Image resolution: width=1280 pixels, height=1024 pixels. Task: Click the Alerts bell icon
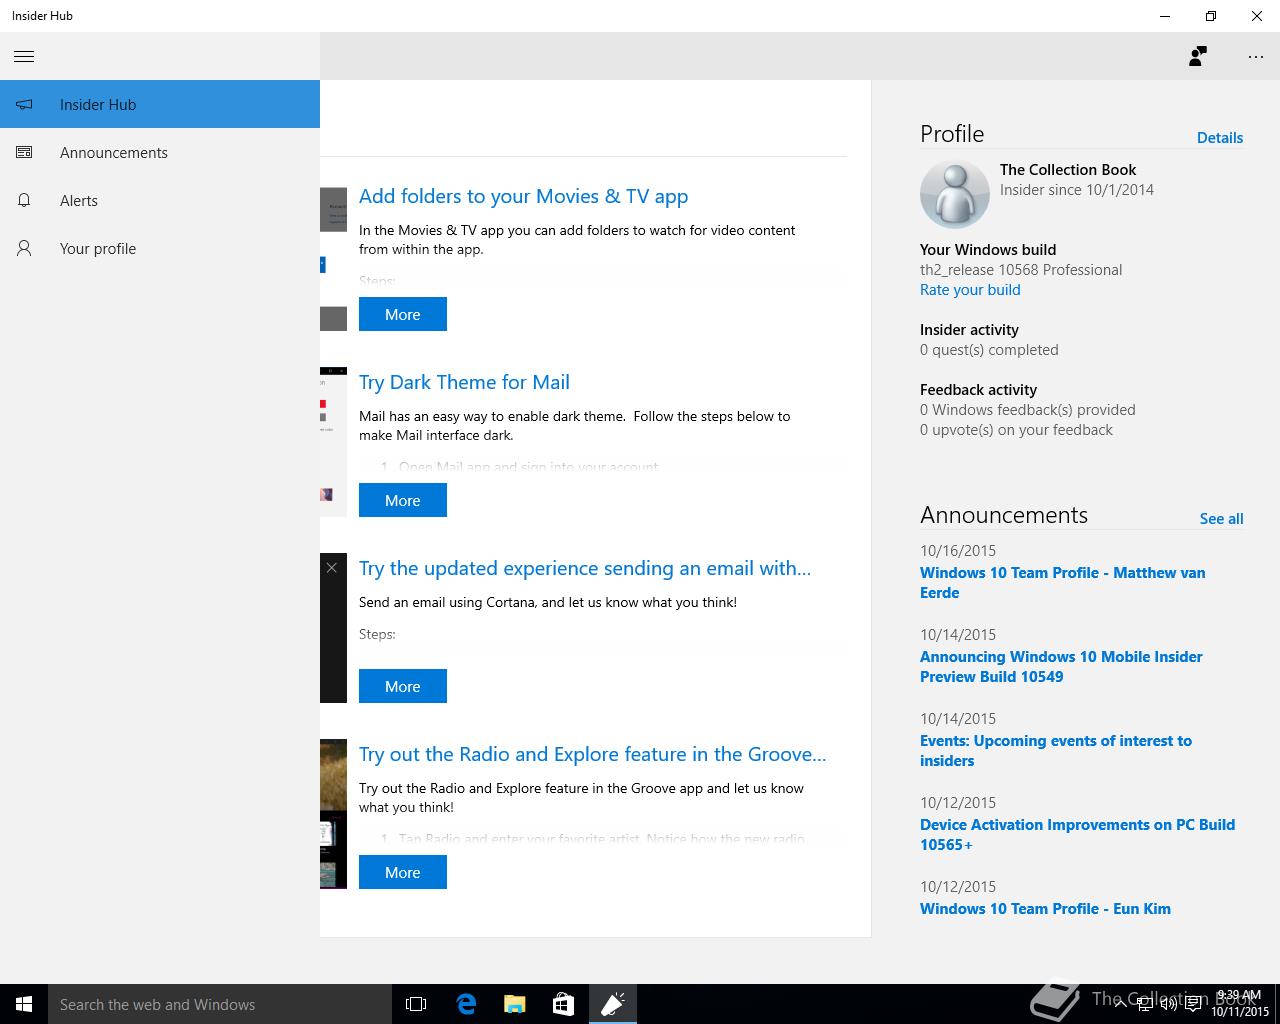point(24,200)
